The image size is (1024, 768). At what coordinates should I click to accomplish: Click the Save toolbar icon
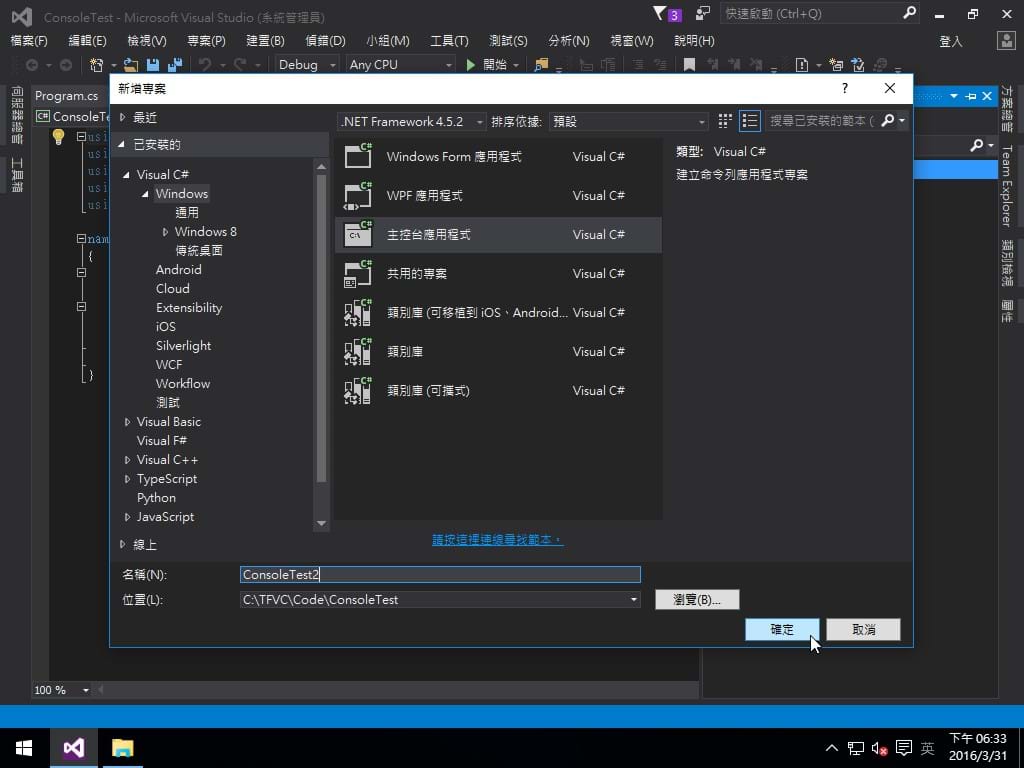click(x=153, y=65)
